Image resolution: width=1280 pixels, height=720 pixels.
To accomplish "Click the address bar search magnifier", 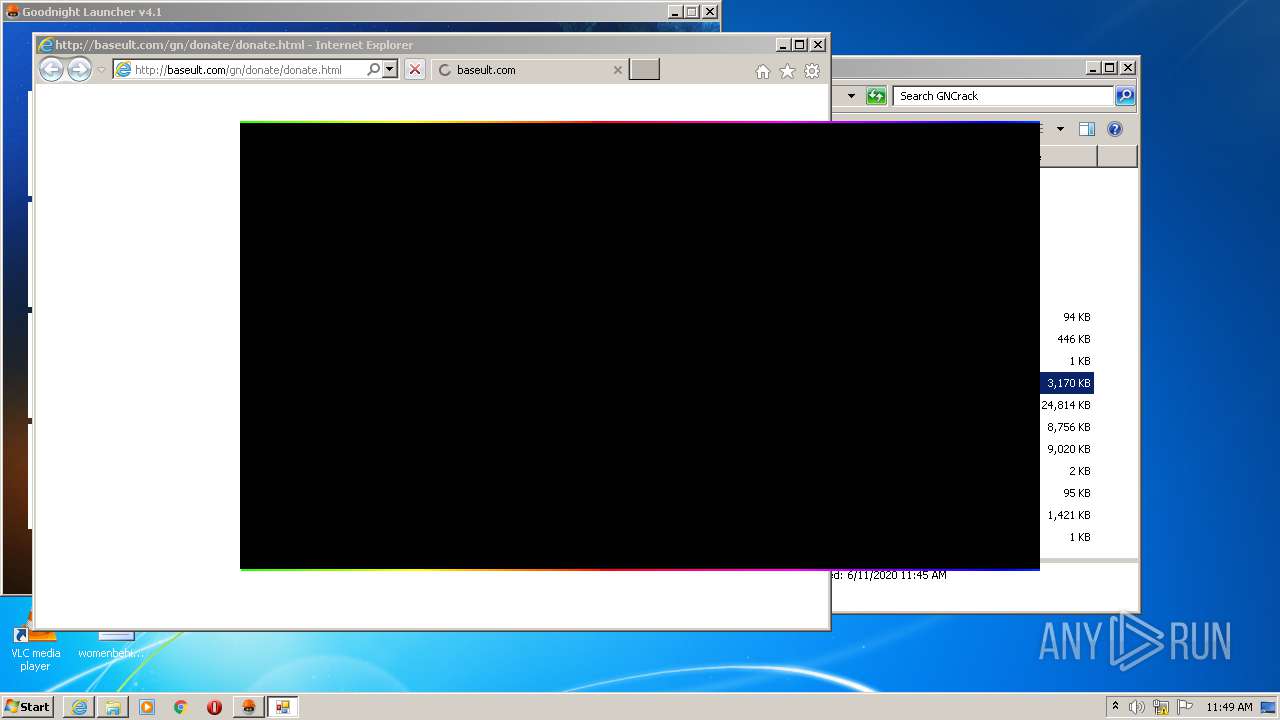I will coord(373,70).
